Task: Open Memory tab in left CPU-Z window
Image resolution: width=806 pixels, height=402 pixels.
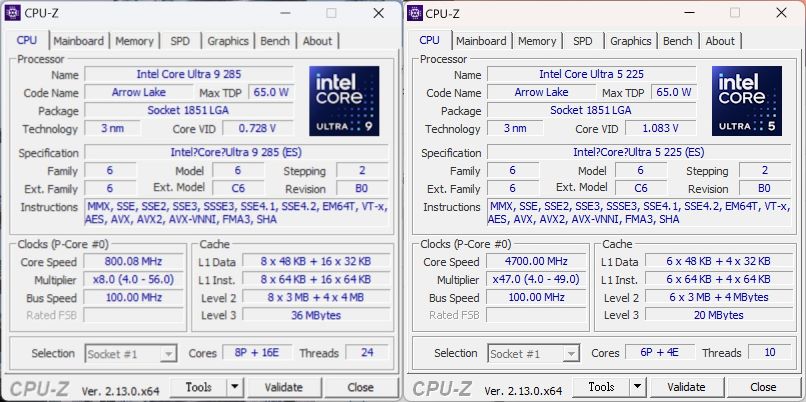Action: point(134,41)
